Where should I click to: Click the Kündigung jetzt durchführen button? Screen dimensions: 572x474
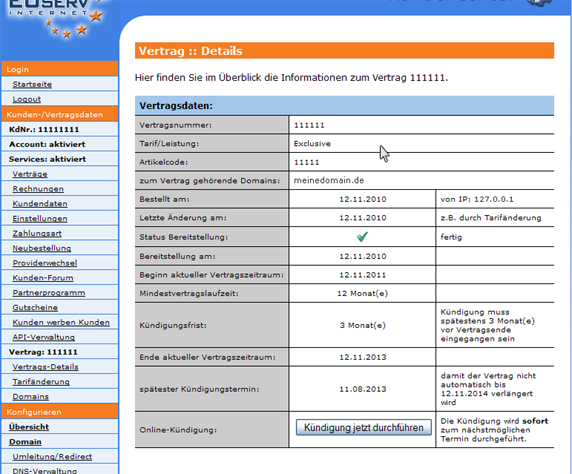tap(364, 428)
